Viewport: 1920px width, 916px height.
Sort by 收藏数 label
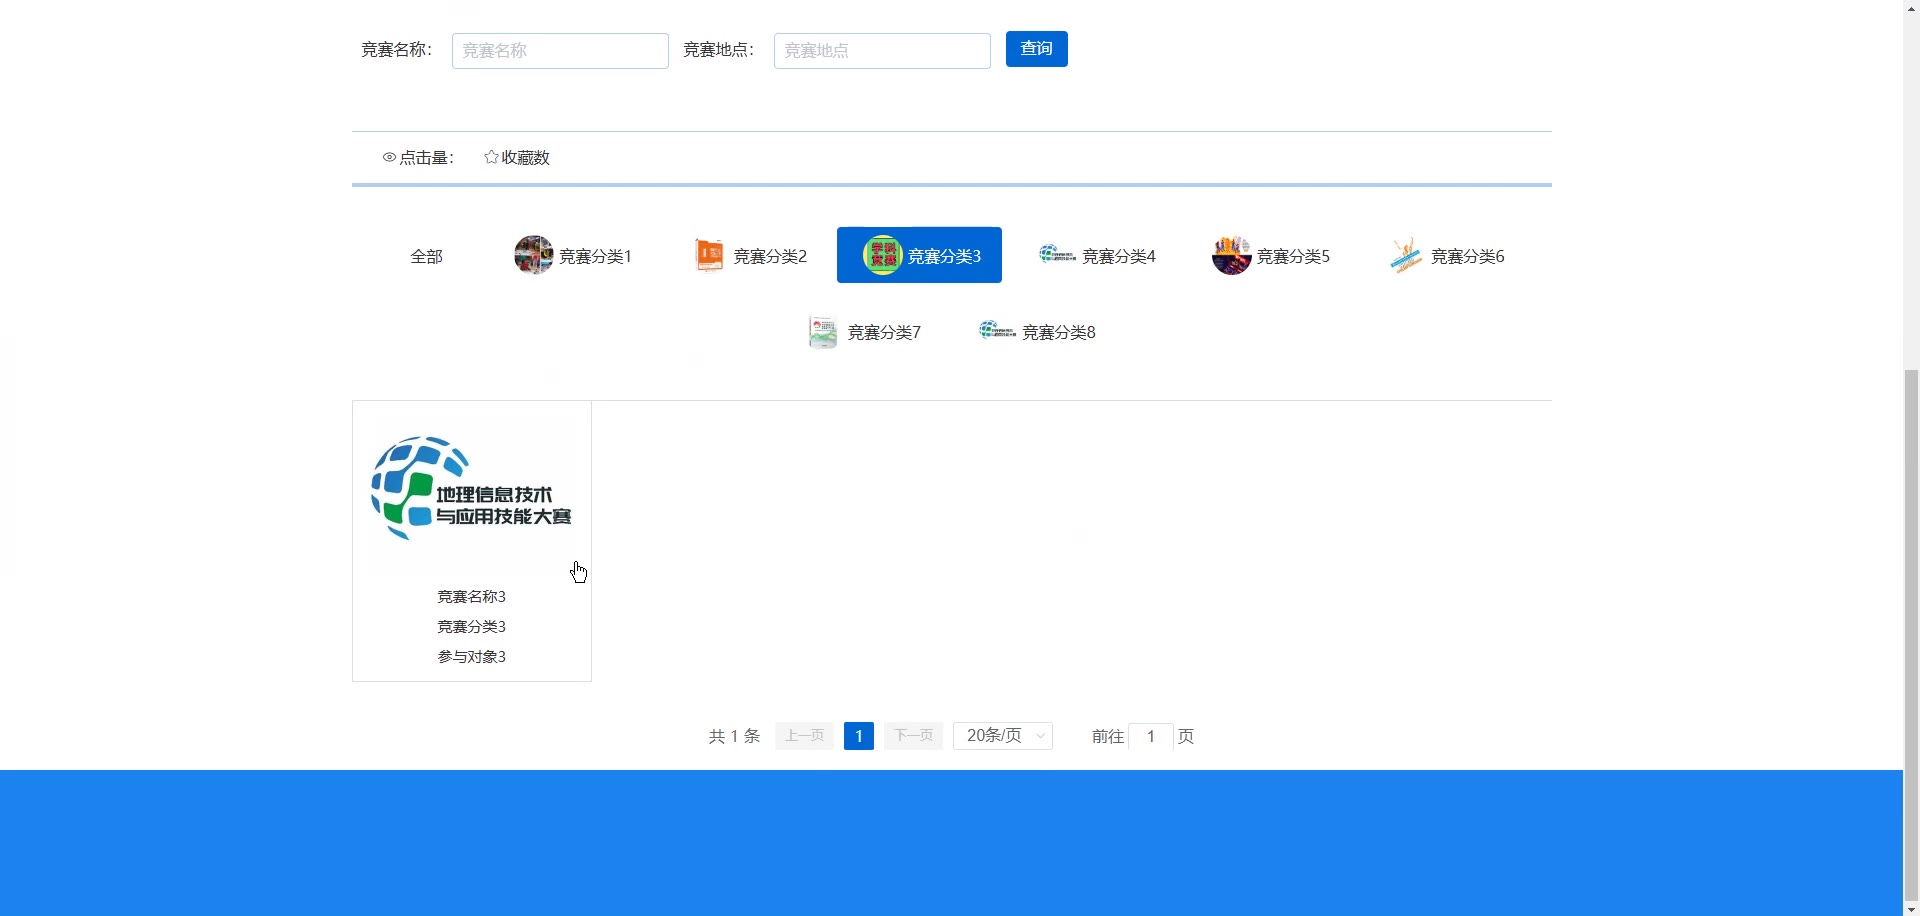[x=526, y=157]
